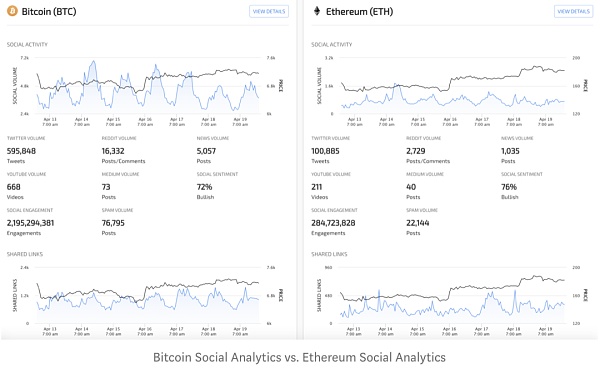
Task: Select the Ethereum (ETH) heading
Action: tap(359, 11)
